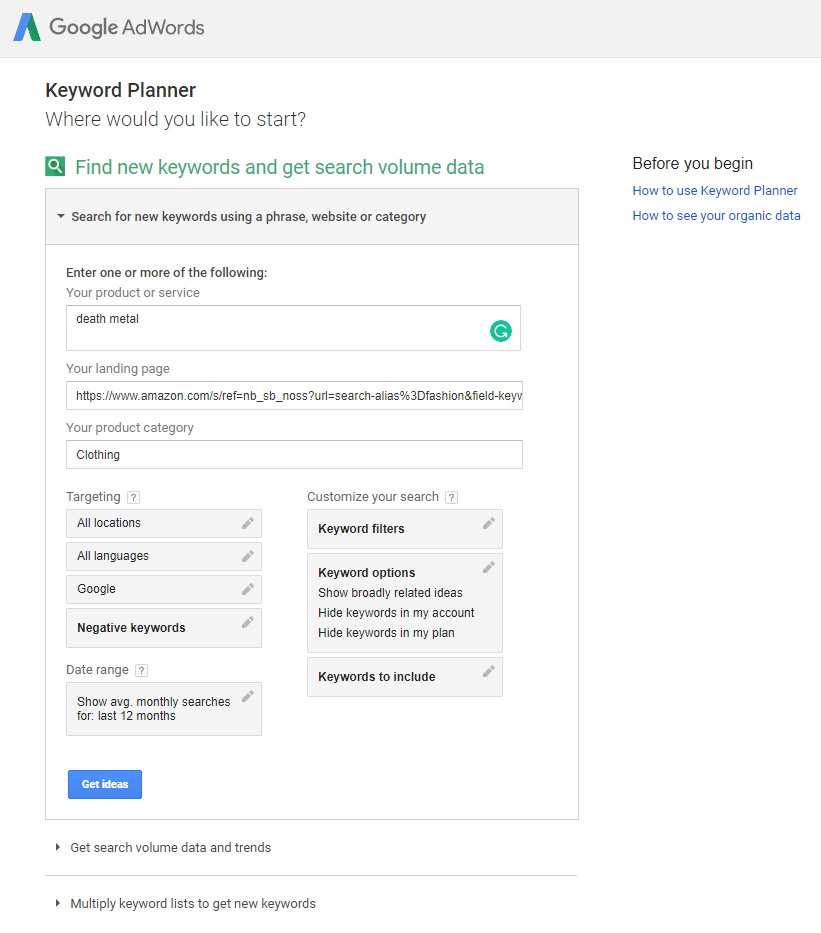Click pencil icon for Keyword options
Image resolution: width=821 pixels, height=933 pixels.
(488, 568)
